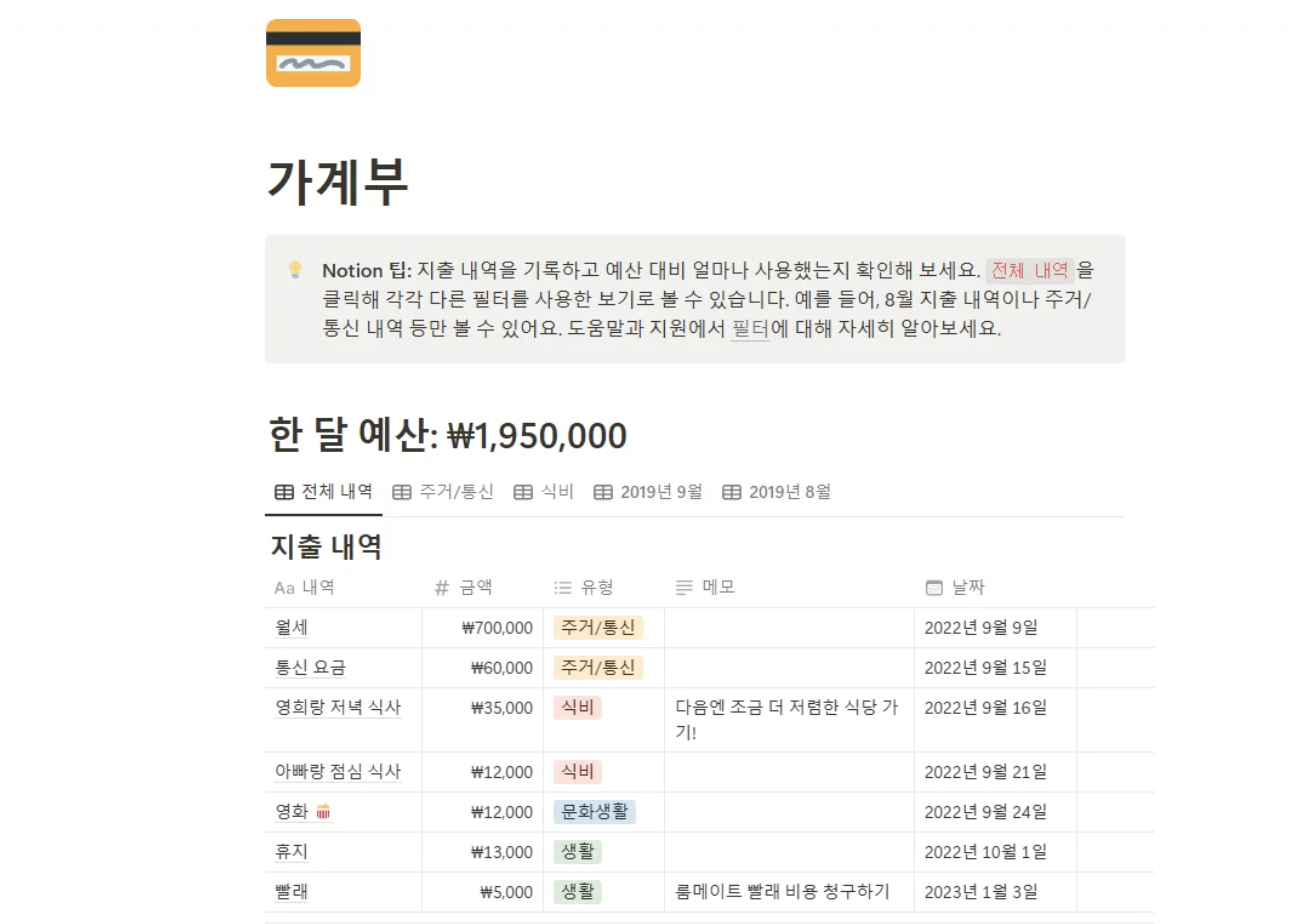This screenshot has height=924, width=1295.
Task: Click the list icon on the 유형 column header
Action: [563, 587]
